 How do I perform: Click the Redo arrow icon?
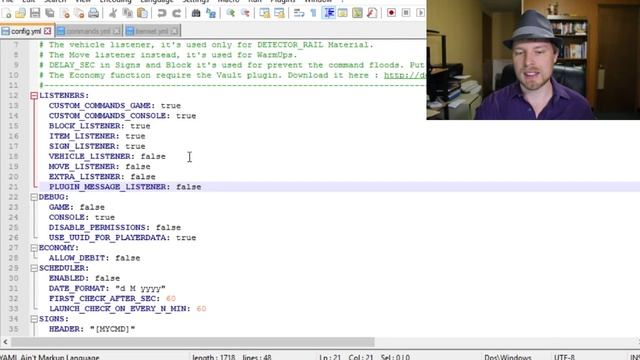point(176,13)
